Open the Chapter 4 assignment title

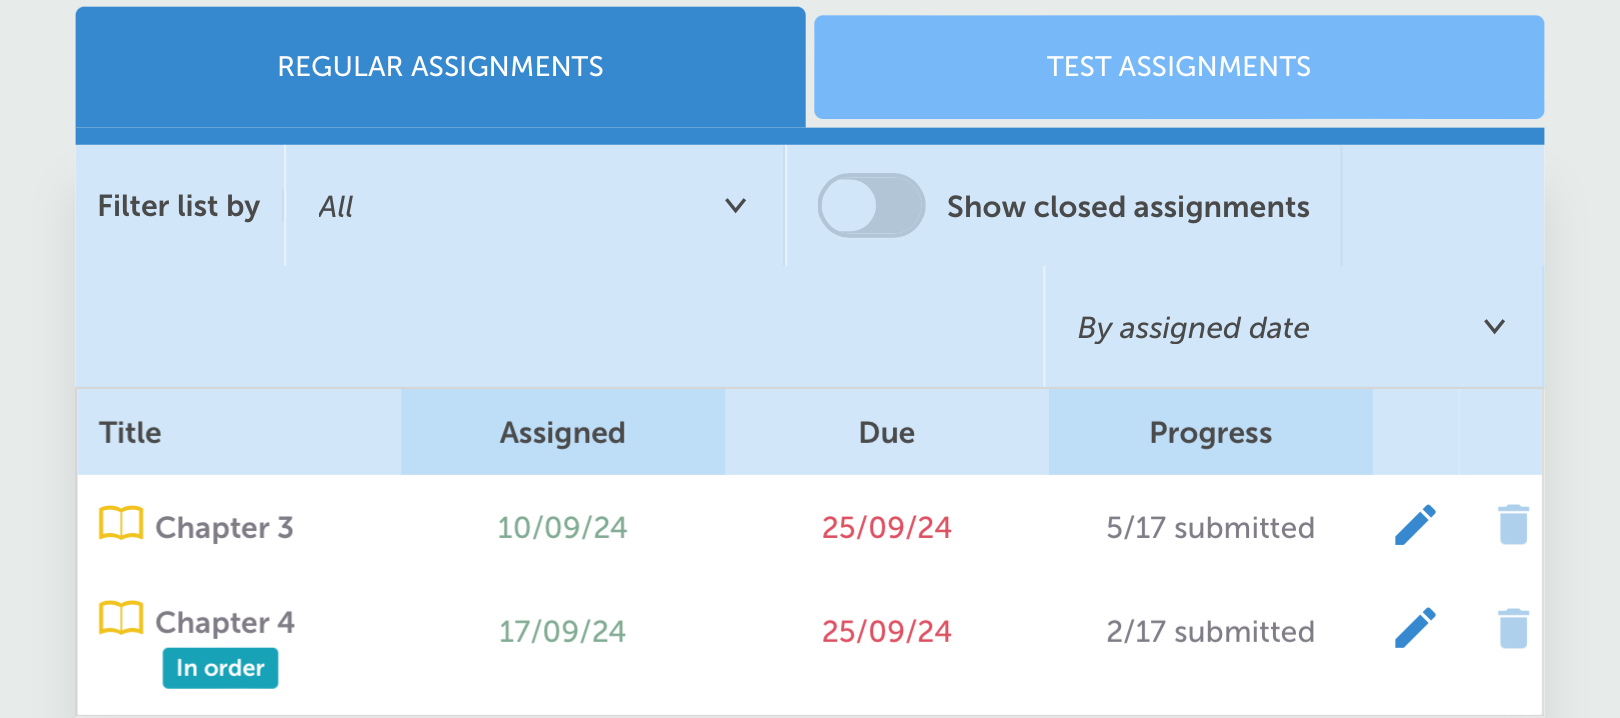[224, 622]
